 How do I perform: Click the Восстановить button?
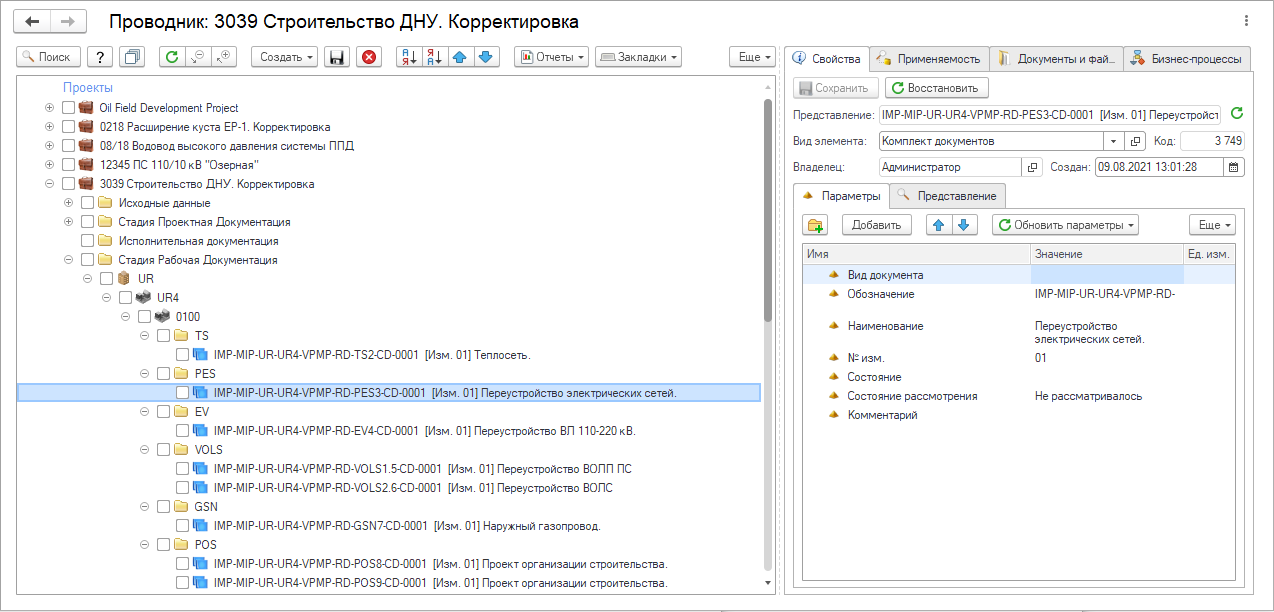(x=937, y=88)
